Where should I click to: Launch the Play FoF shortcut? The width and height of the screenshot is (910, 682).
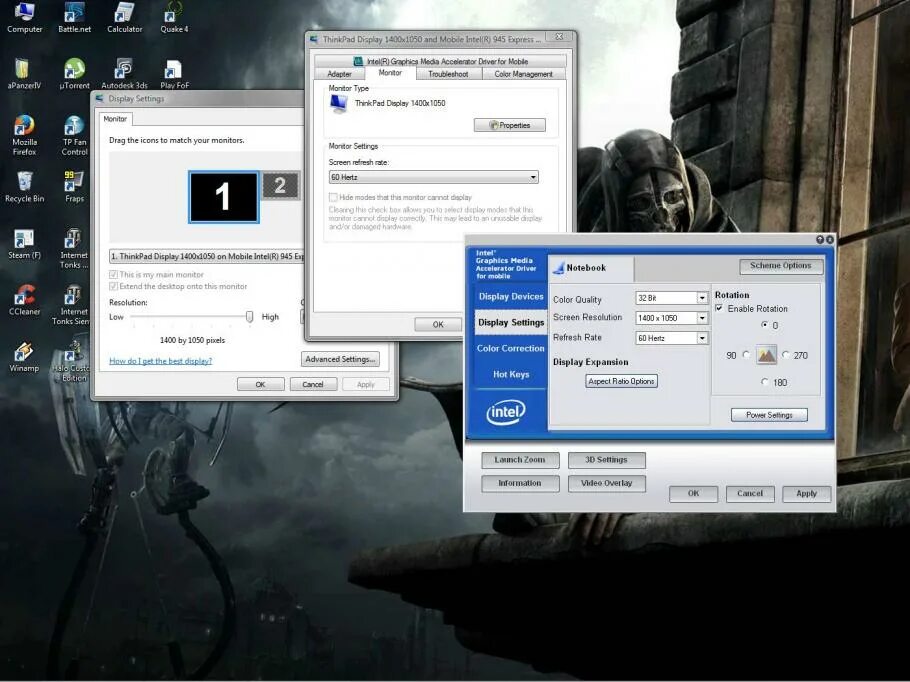174,74
